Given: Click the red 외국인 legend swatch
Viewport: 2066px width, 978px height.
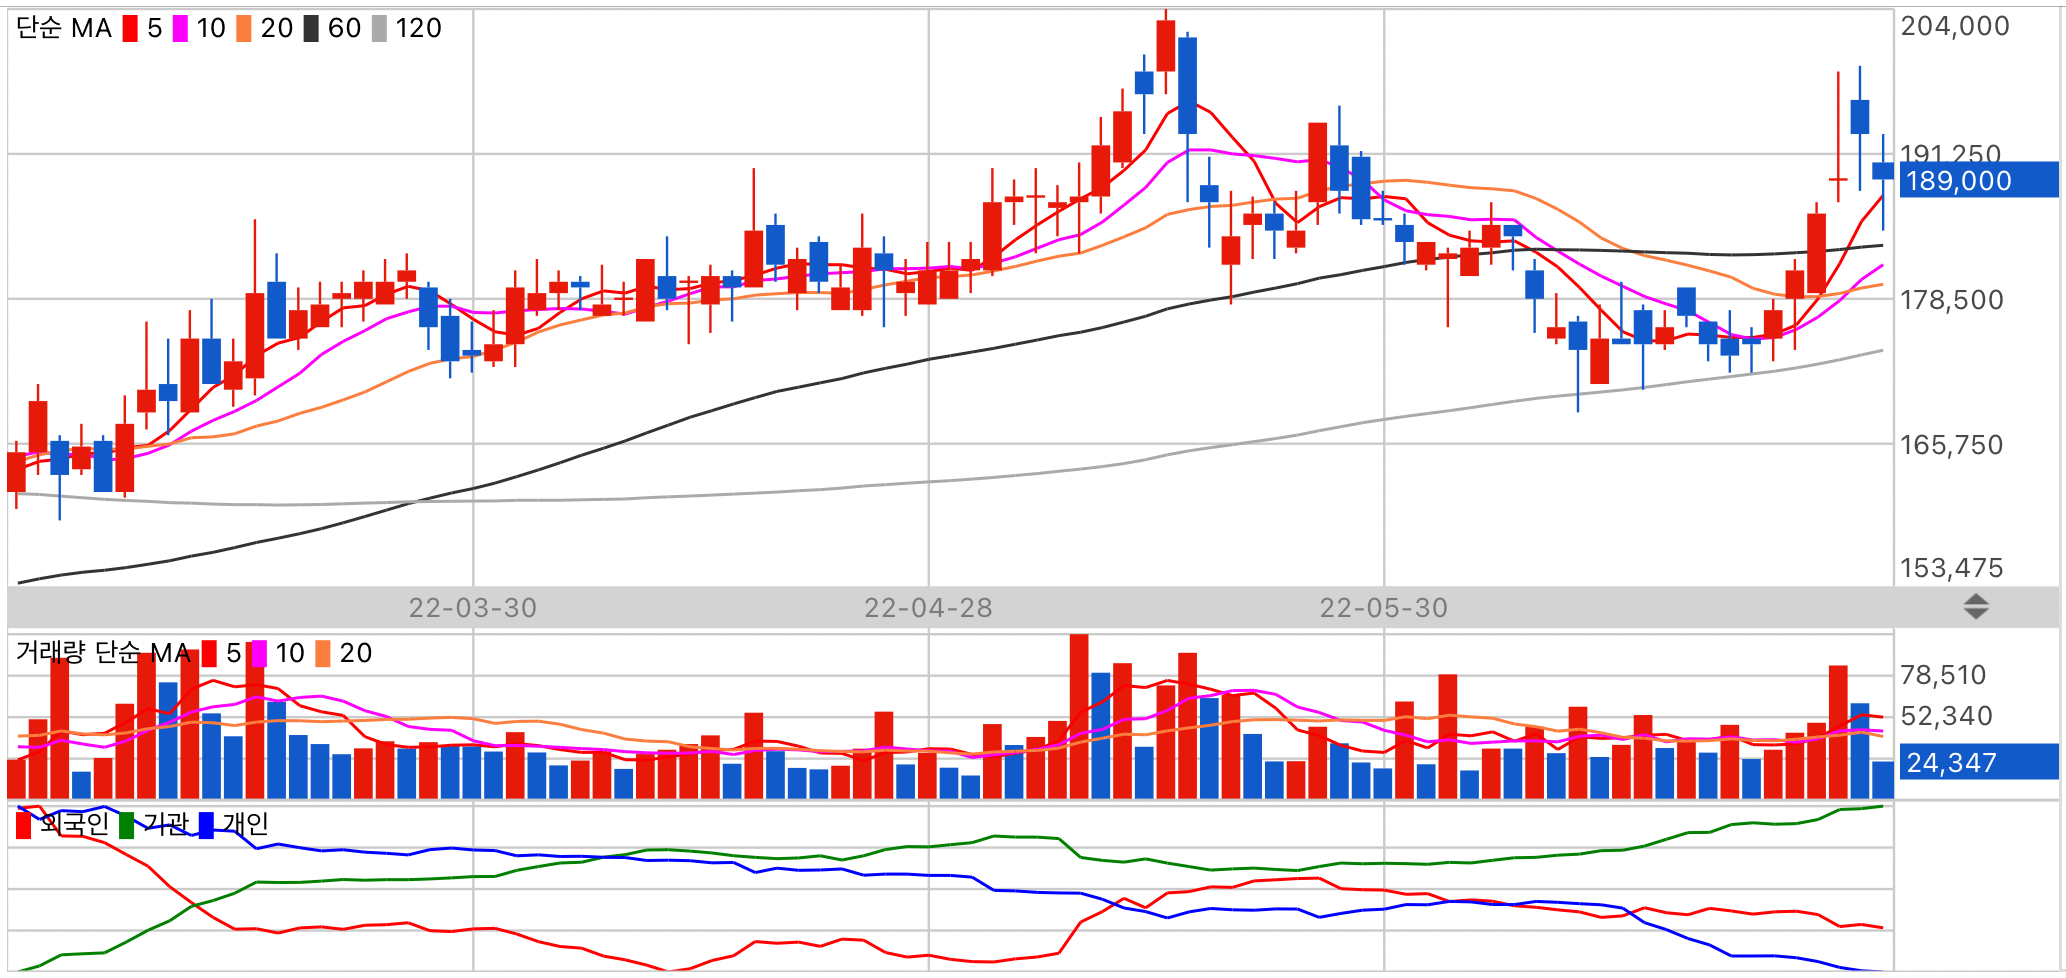Looking at the screenshot, I should pyautogui.click(x=24, y=825).
